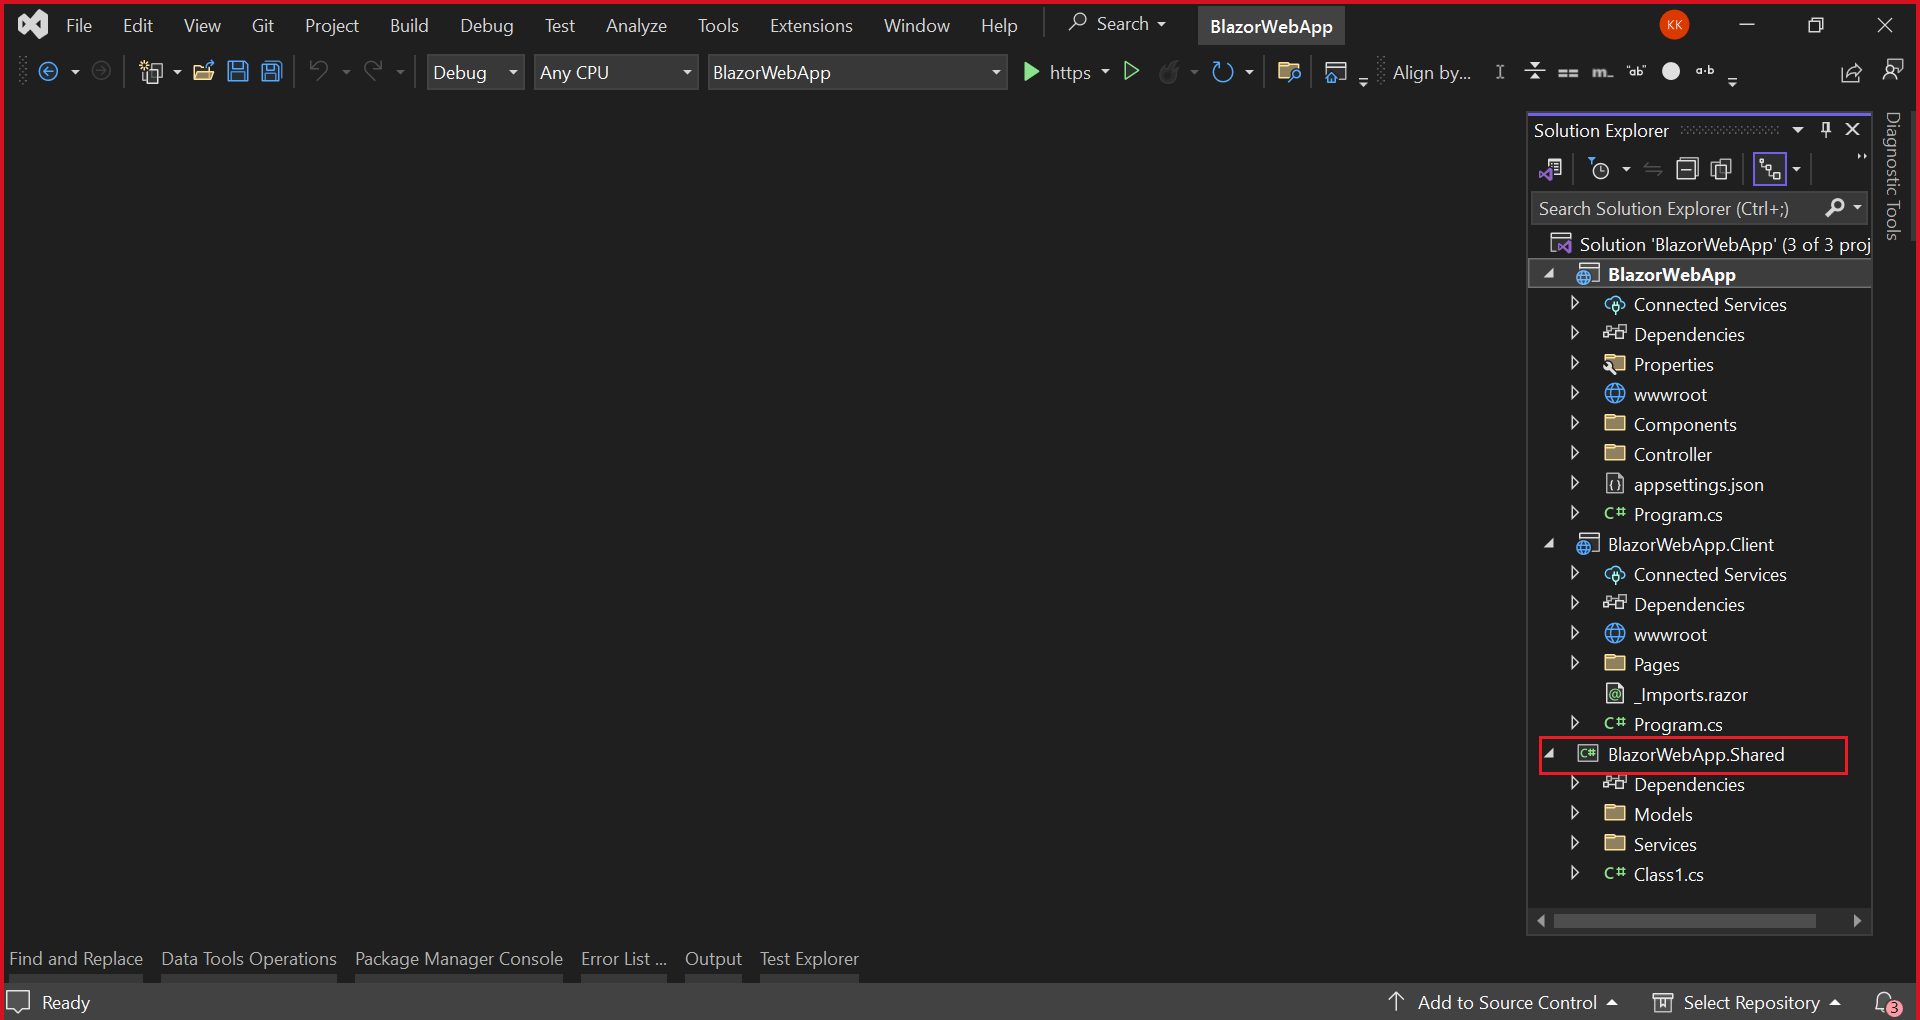Screen dimensions: 1920x1020
Task: Click the Open File folder icon
Action: [204, 72]
